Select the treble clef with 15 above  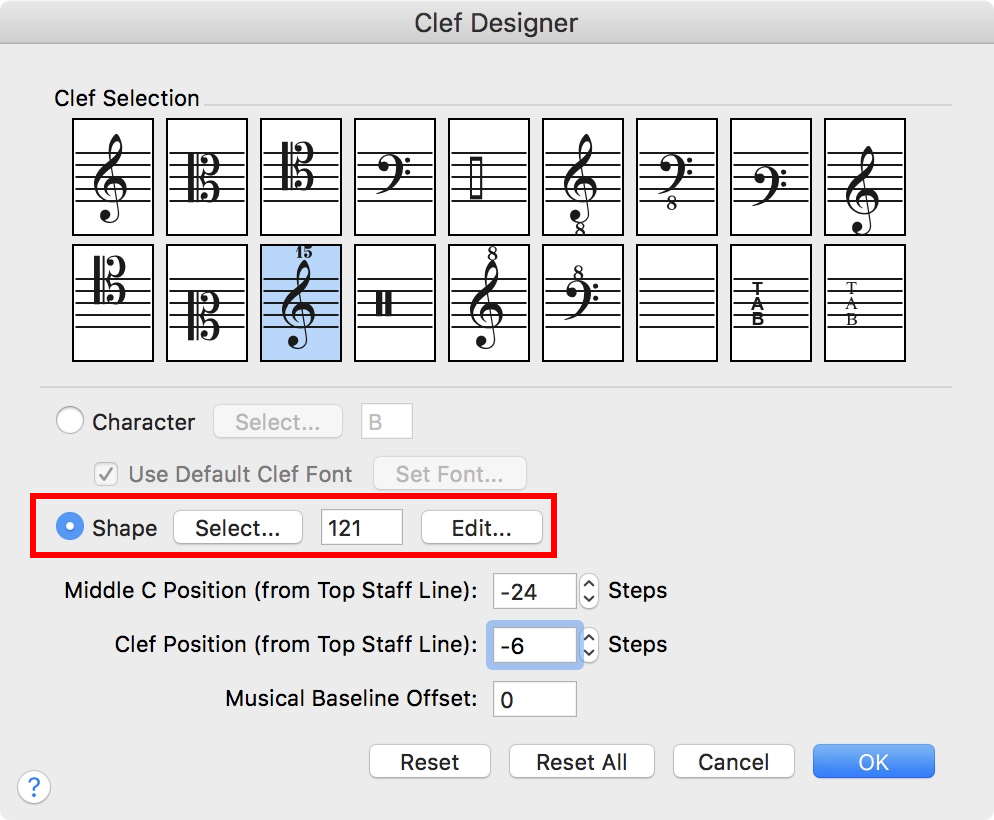click(x=300, y=303)
